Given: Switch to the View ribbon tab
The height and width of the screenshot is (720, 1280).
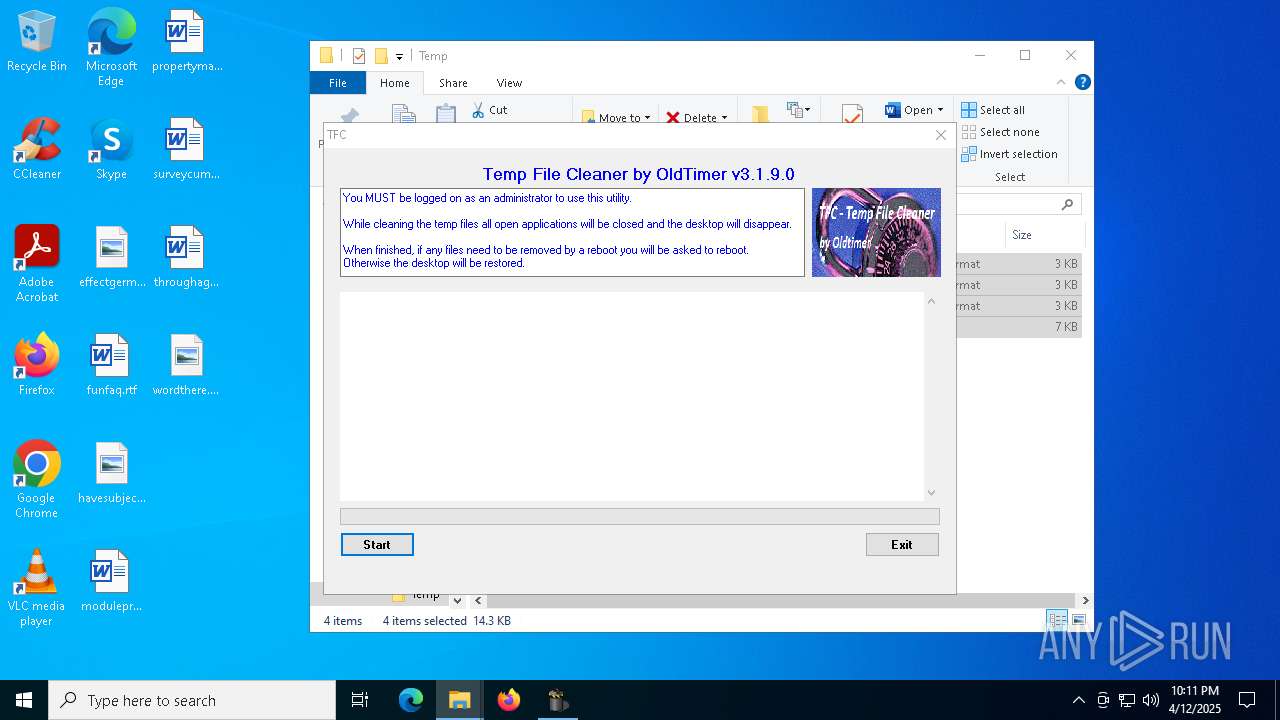Looking at the screenshot, I should (509, 83).
